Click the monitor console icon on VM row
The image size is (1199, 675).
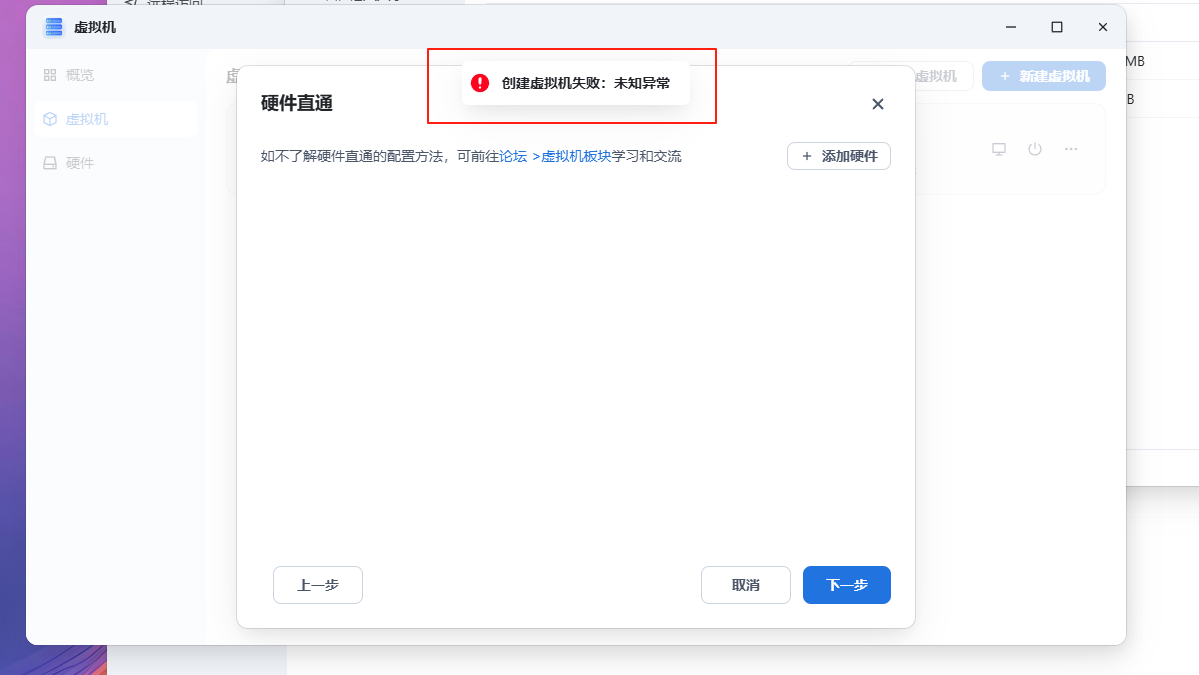coord(998,149)
